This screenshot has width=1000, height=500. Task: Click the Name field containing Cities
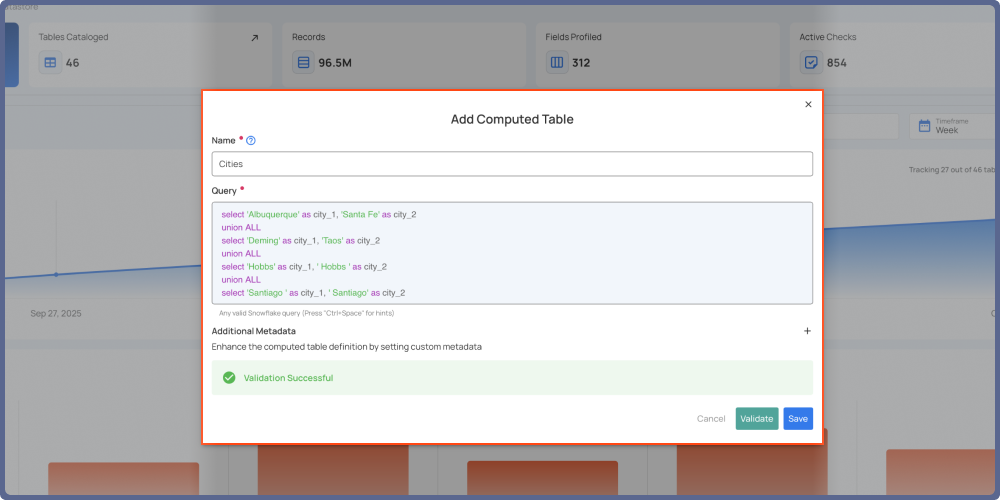tap(512, 164)
